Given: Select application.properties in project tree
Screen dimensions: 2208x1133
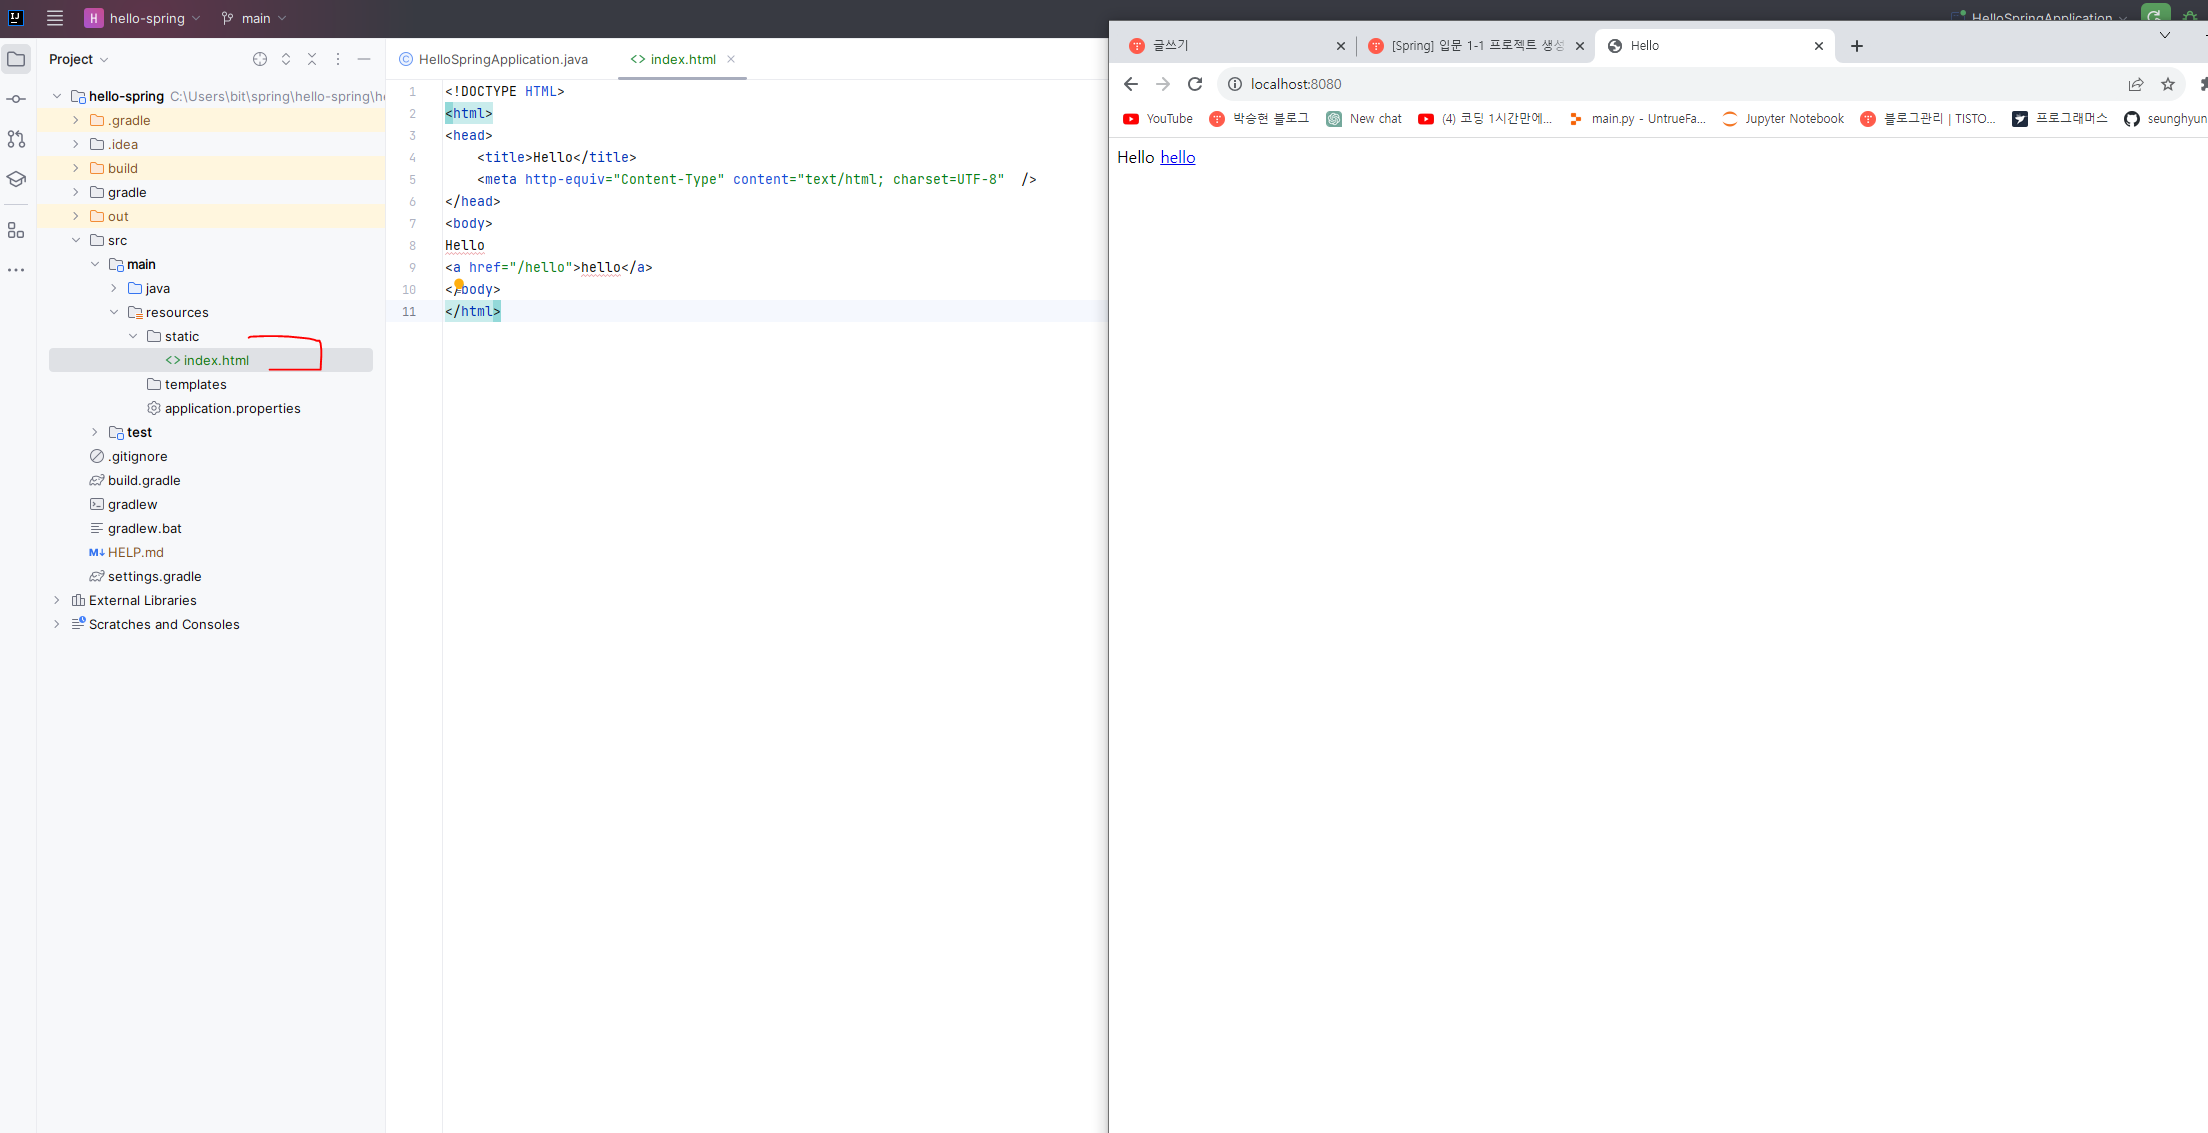Looking at the screenshot, I should 232,408.
